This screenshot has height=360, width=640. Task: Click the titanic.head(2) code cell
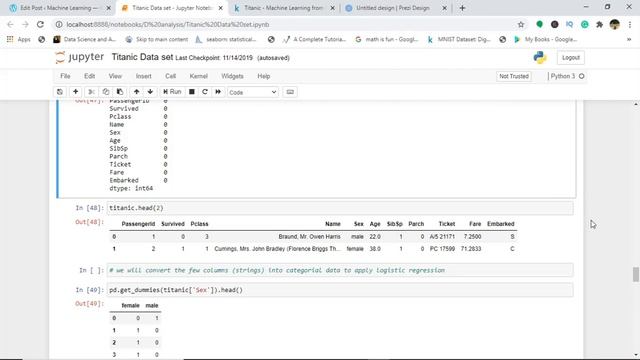point(340,208)
